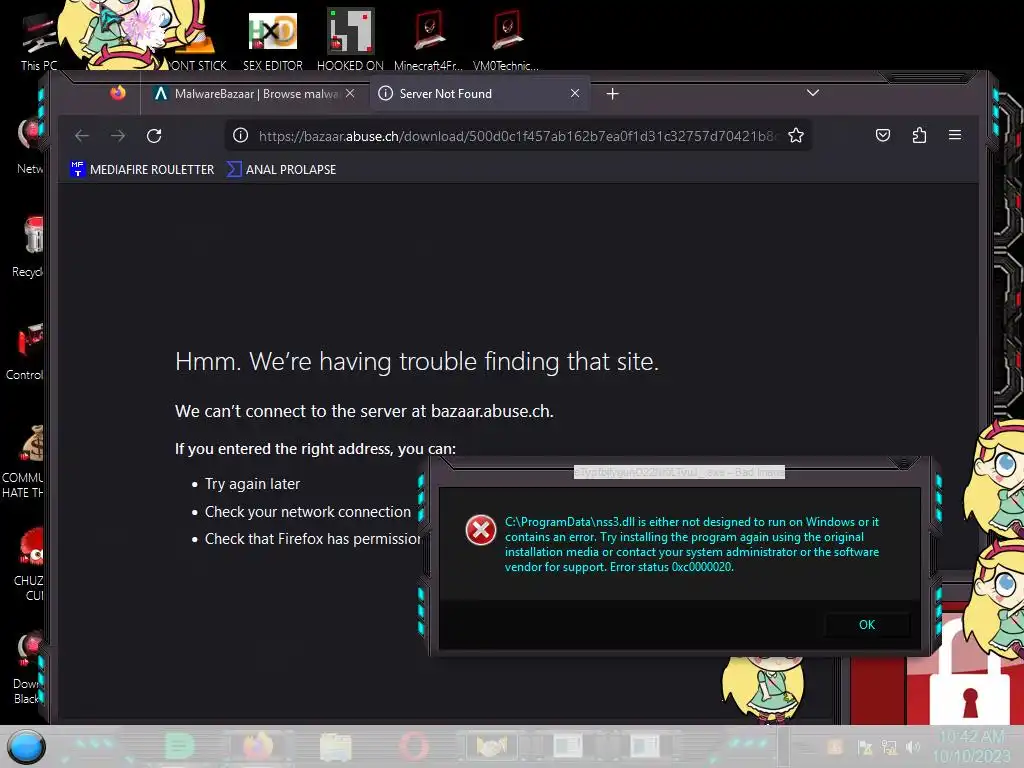Select the Minecraft4Fr... desktop icon
The width and height of the screenshot is (1024, 768).
point(428,40)
